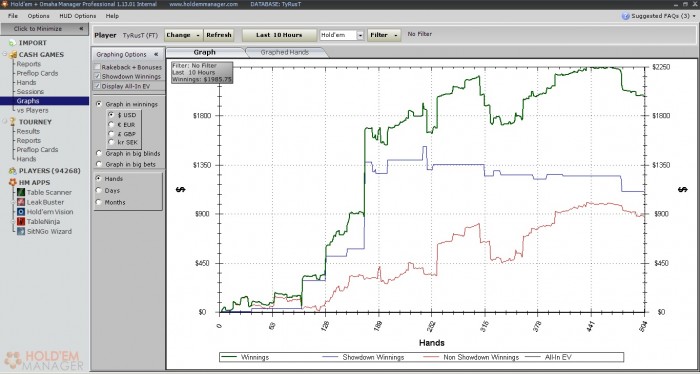This screenshot has width=700, height=374.
Task: Toggle Display All-In EV checkbox
Action: [x=97, y=86]
